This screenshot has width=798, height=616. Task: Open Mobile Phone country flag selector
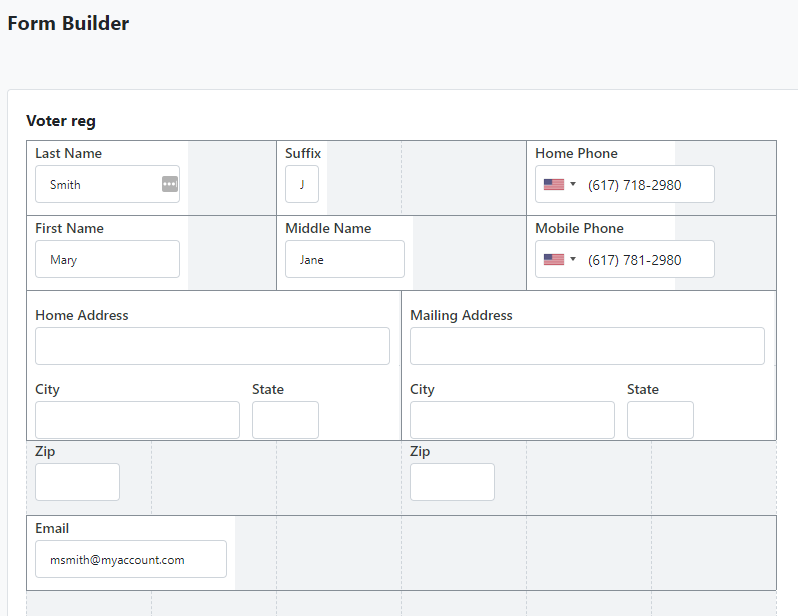point(559,259)
